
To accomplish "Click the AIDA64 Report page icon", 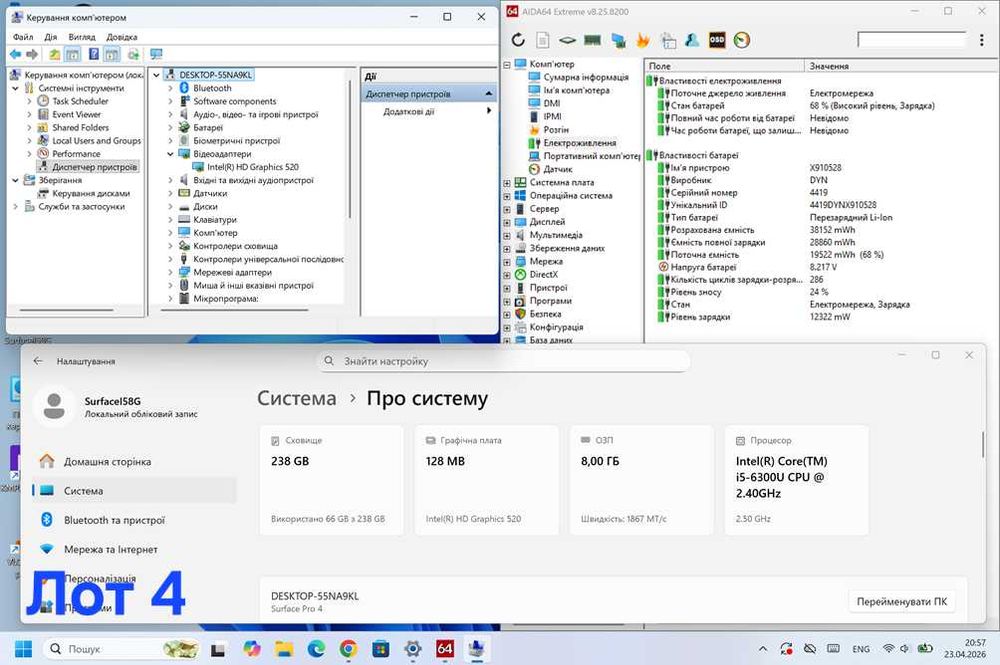I will pyautogui.click(x=542, y=40).
